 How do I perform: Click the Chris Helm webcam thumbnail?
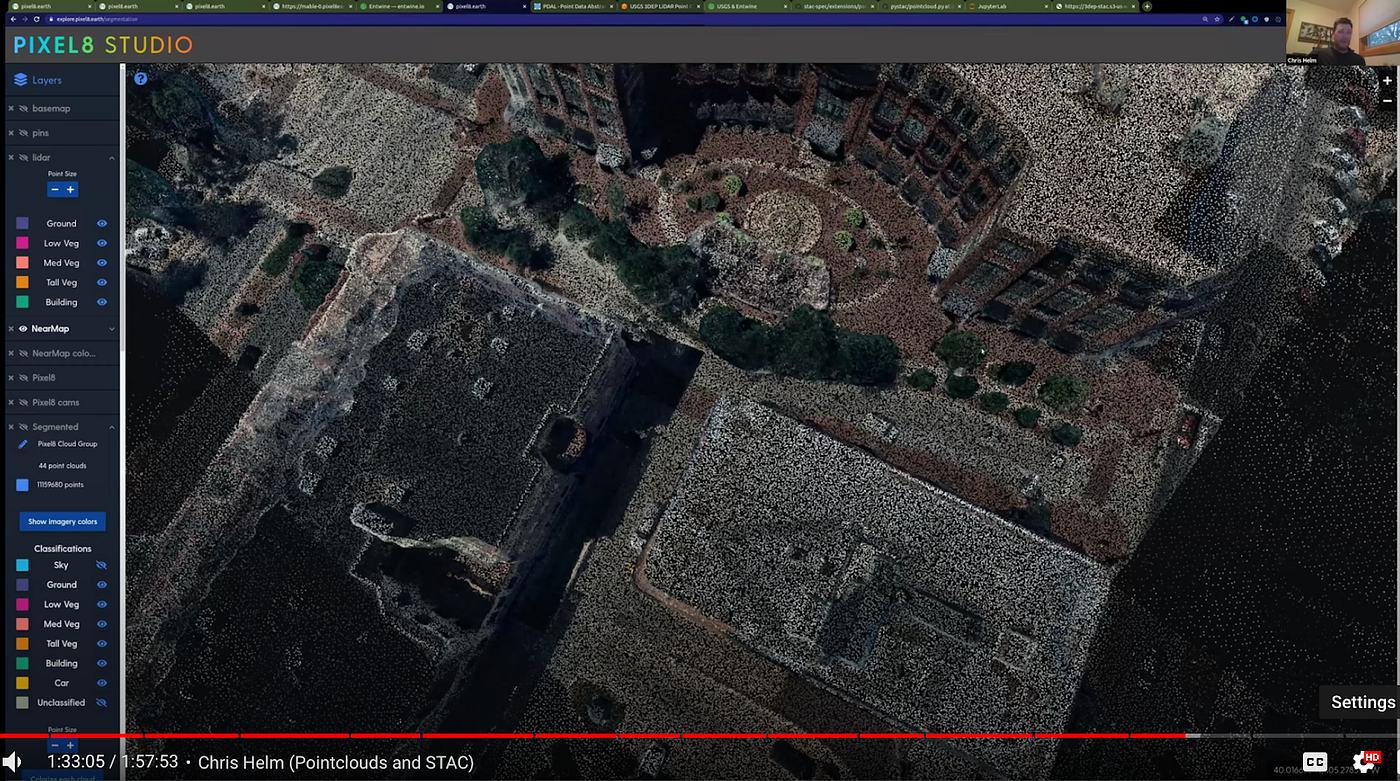point(1342,33)
